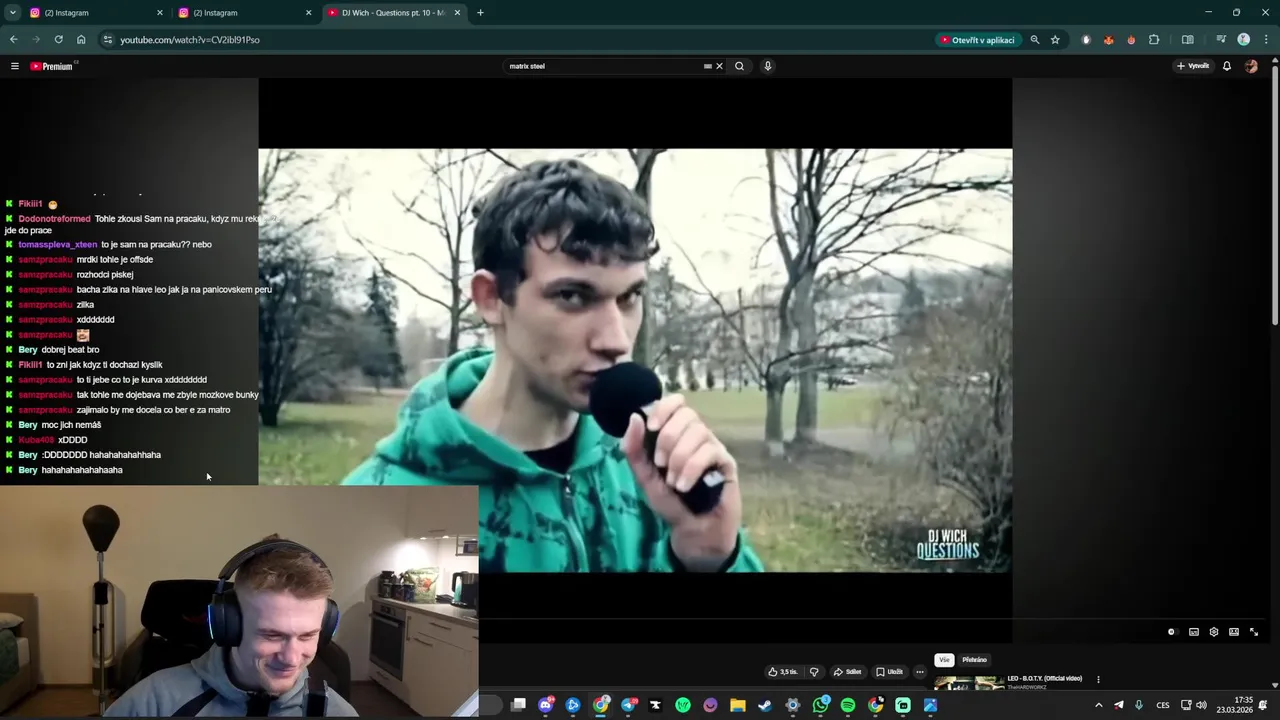Open LEO - B.O.T.Y. video thumbnail
1280x720 pixels.
pos(969,683)
